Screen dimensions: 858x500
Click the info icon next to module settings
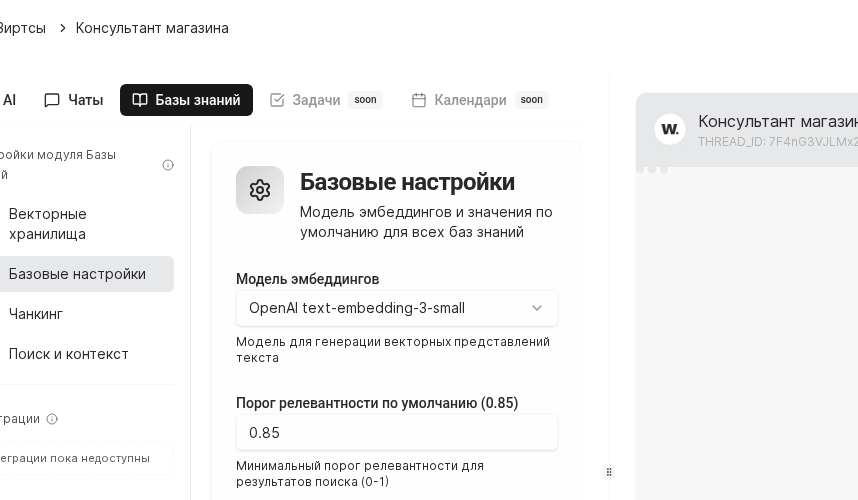168,165
